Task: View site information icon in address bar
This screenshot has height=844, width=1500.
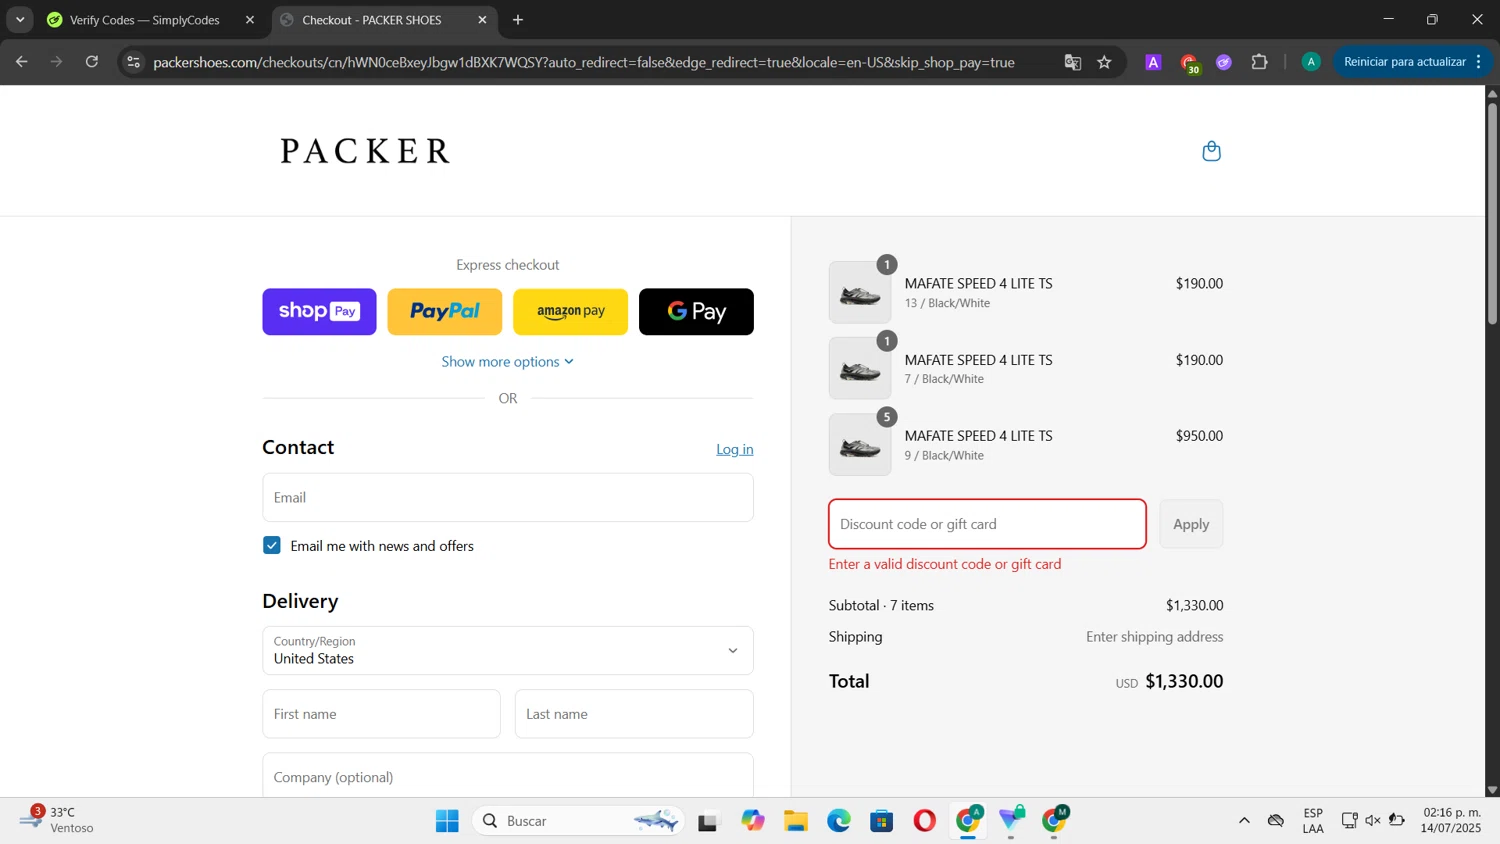Action: pos(134,62)
